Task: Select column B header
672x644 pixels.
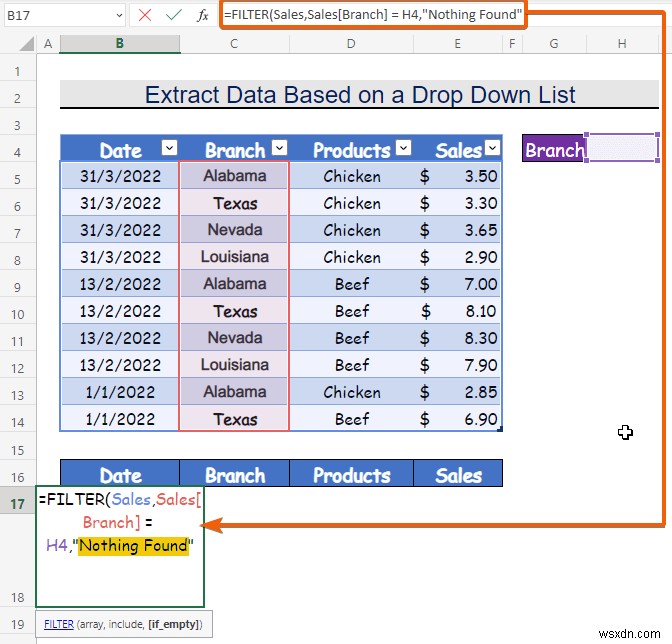Action: pos(120,43)
